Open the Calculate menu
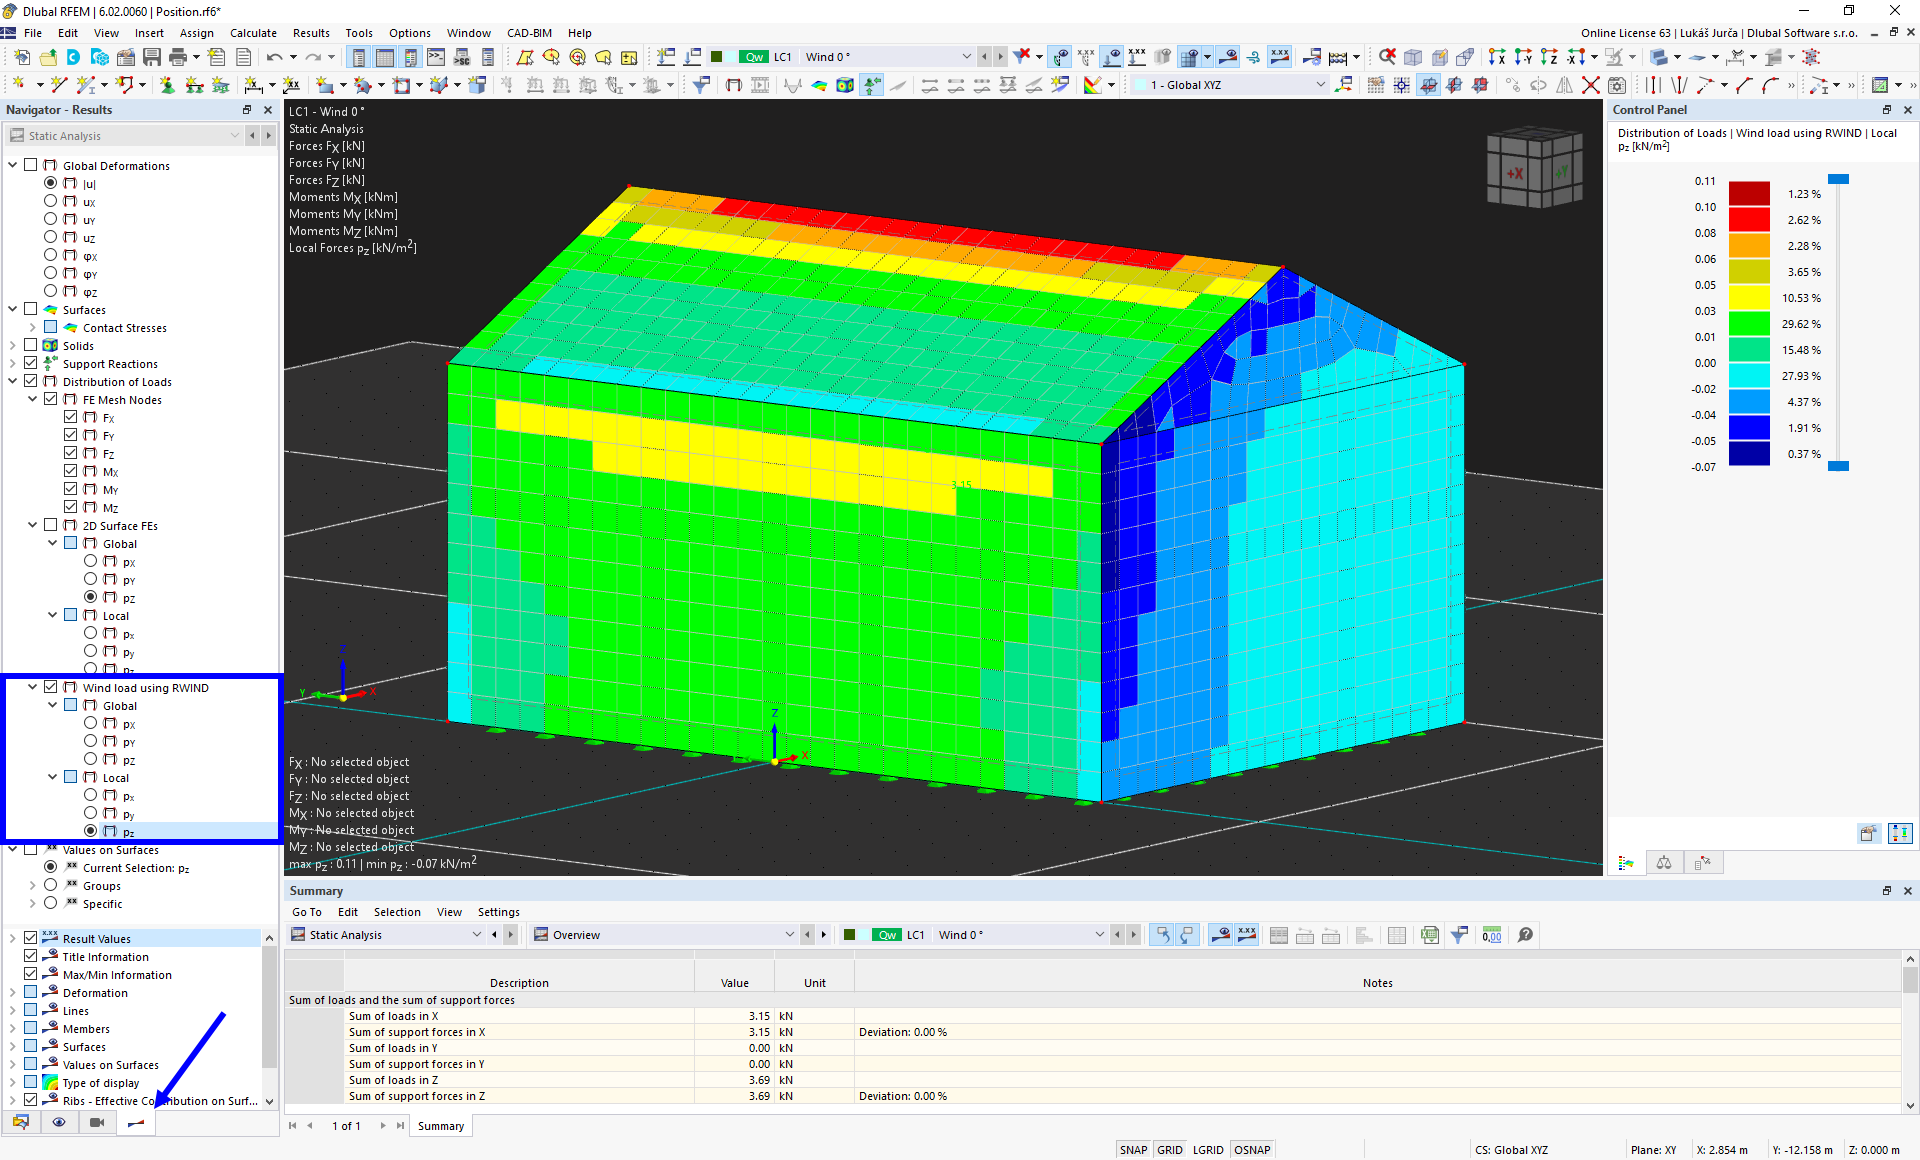1920x1160 pixels. (253, 33)
